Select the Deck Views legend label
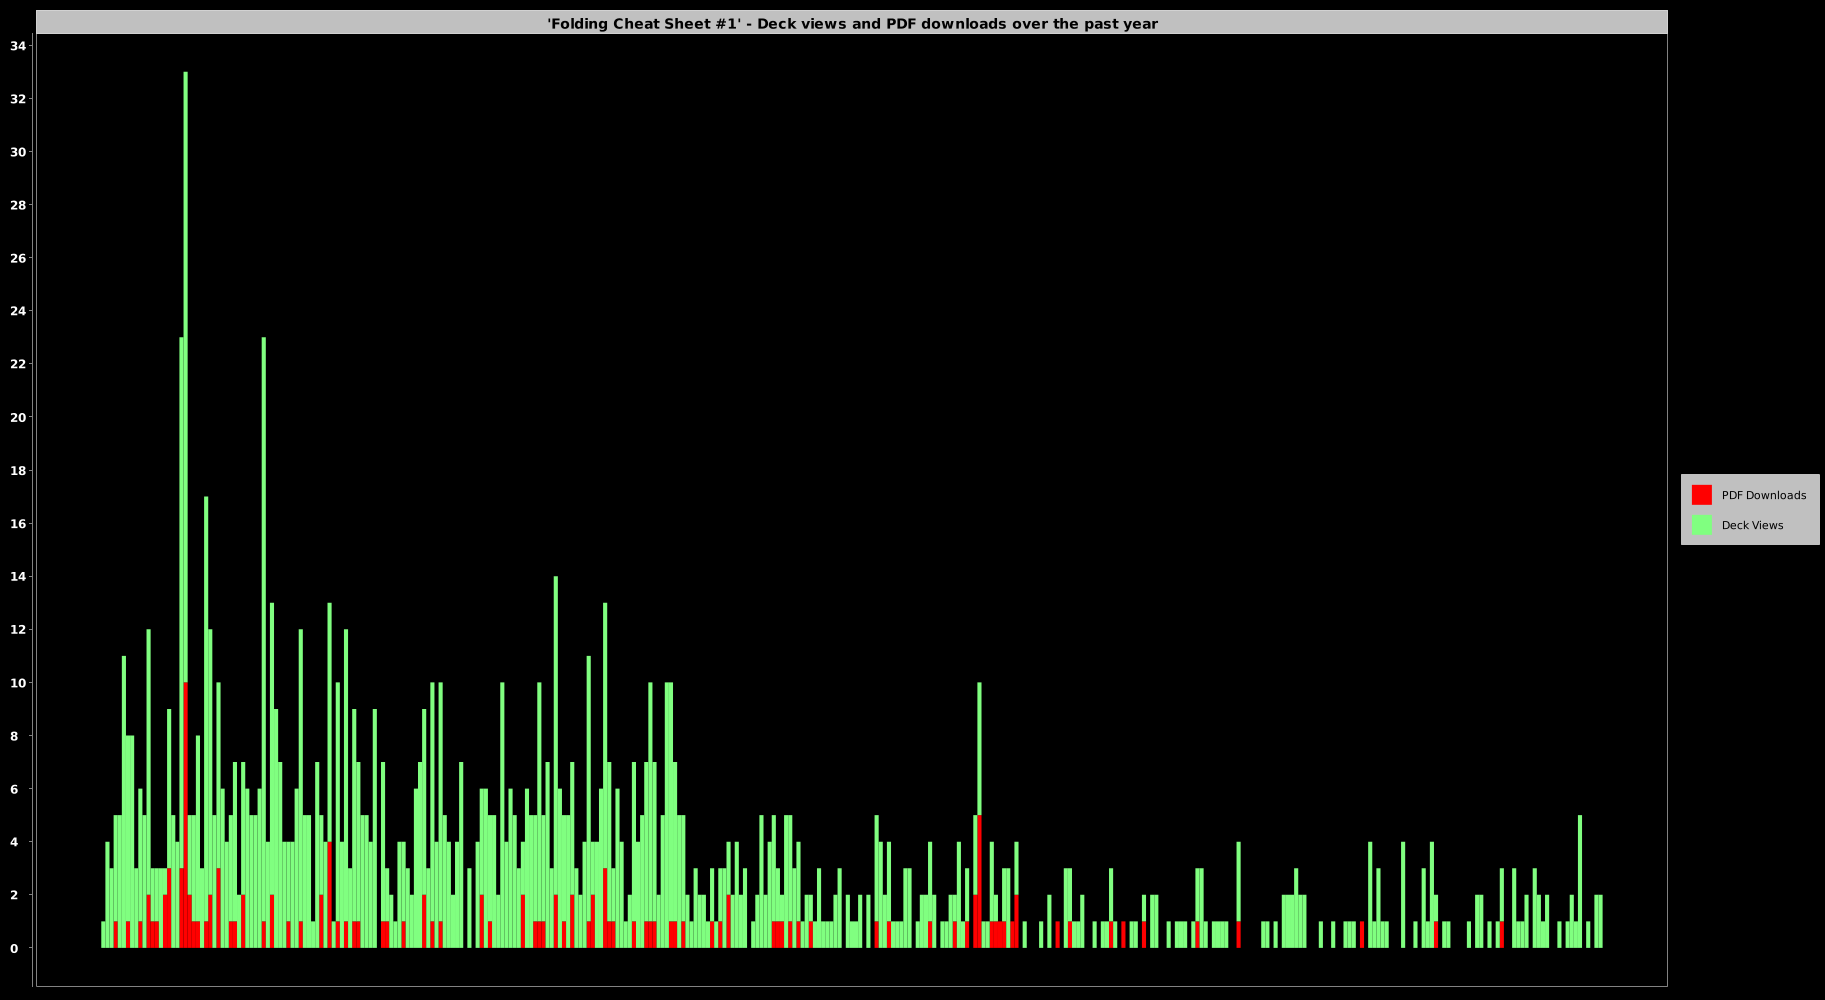 [1752, 525]
